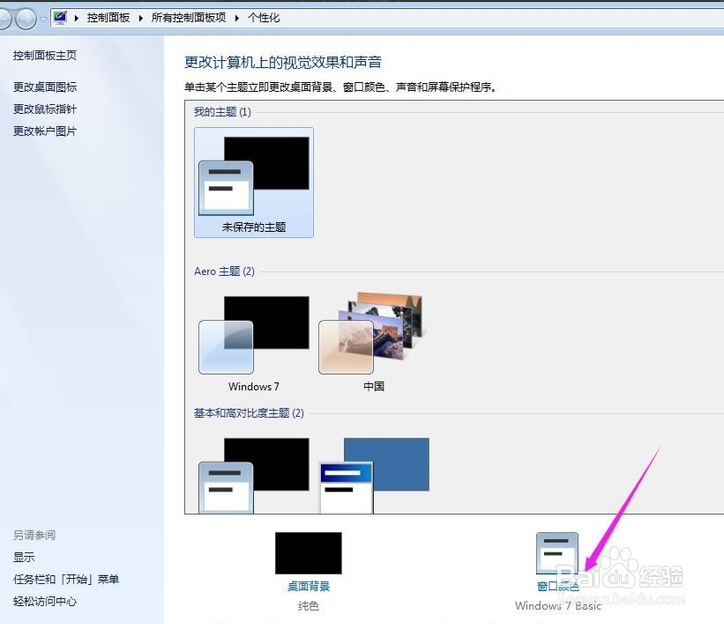The width and height of the screenshot is (724, 624).
Task: Expand arrow before 个性化 breadcrumb
Action: pos(237,18)
